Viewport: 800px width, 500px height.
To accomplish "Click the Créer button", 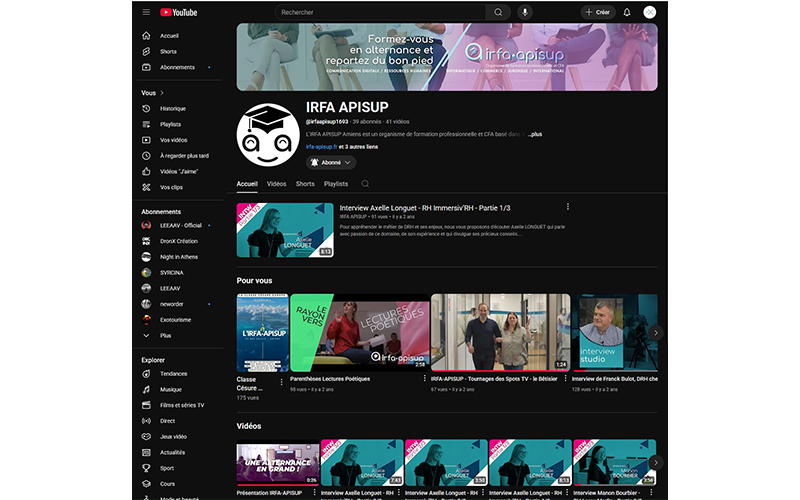I will tap(597, 12).
